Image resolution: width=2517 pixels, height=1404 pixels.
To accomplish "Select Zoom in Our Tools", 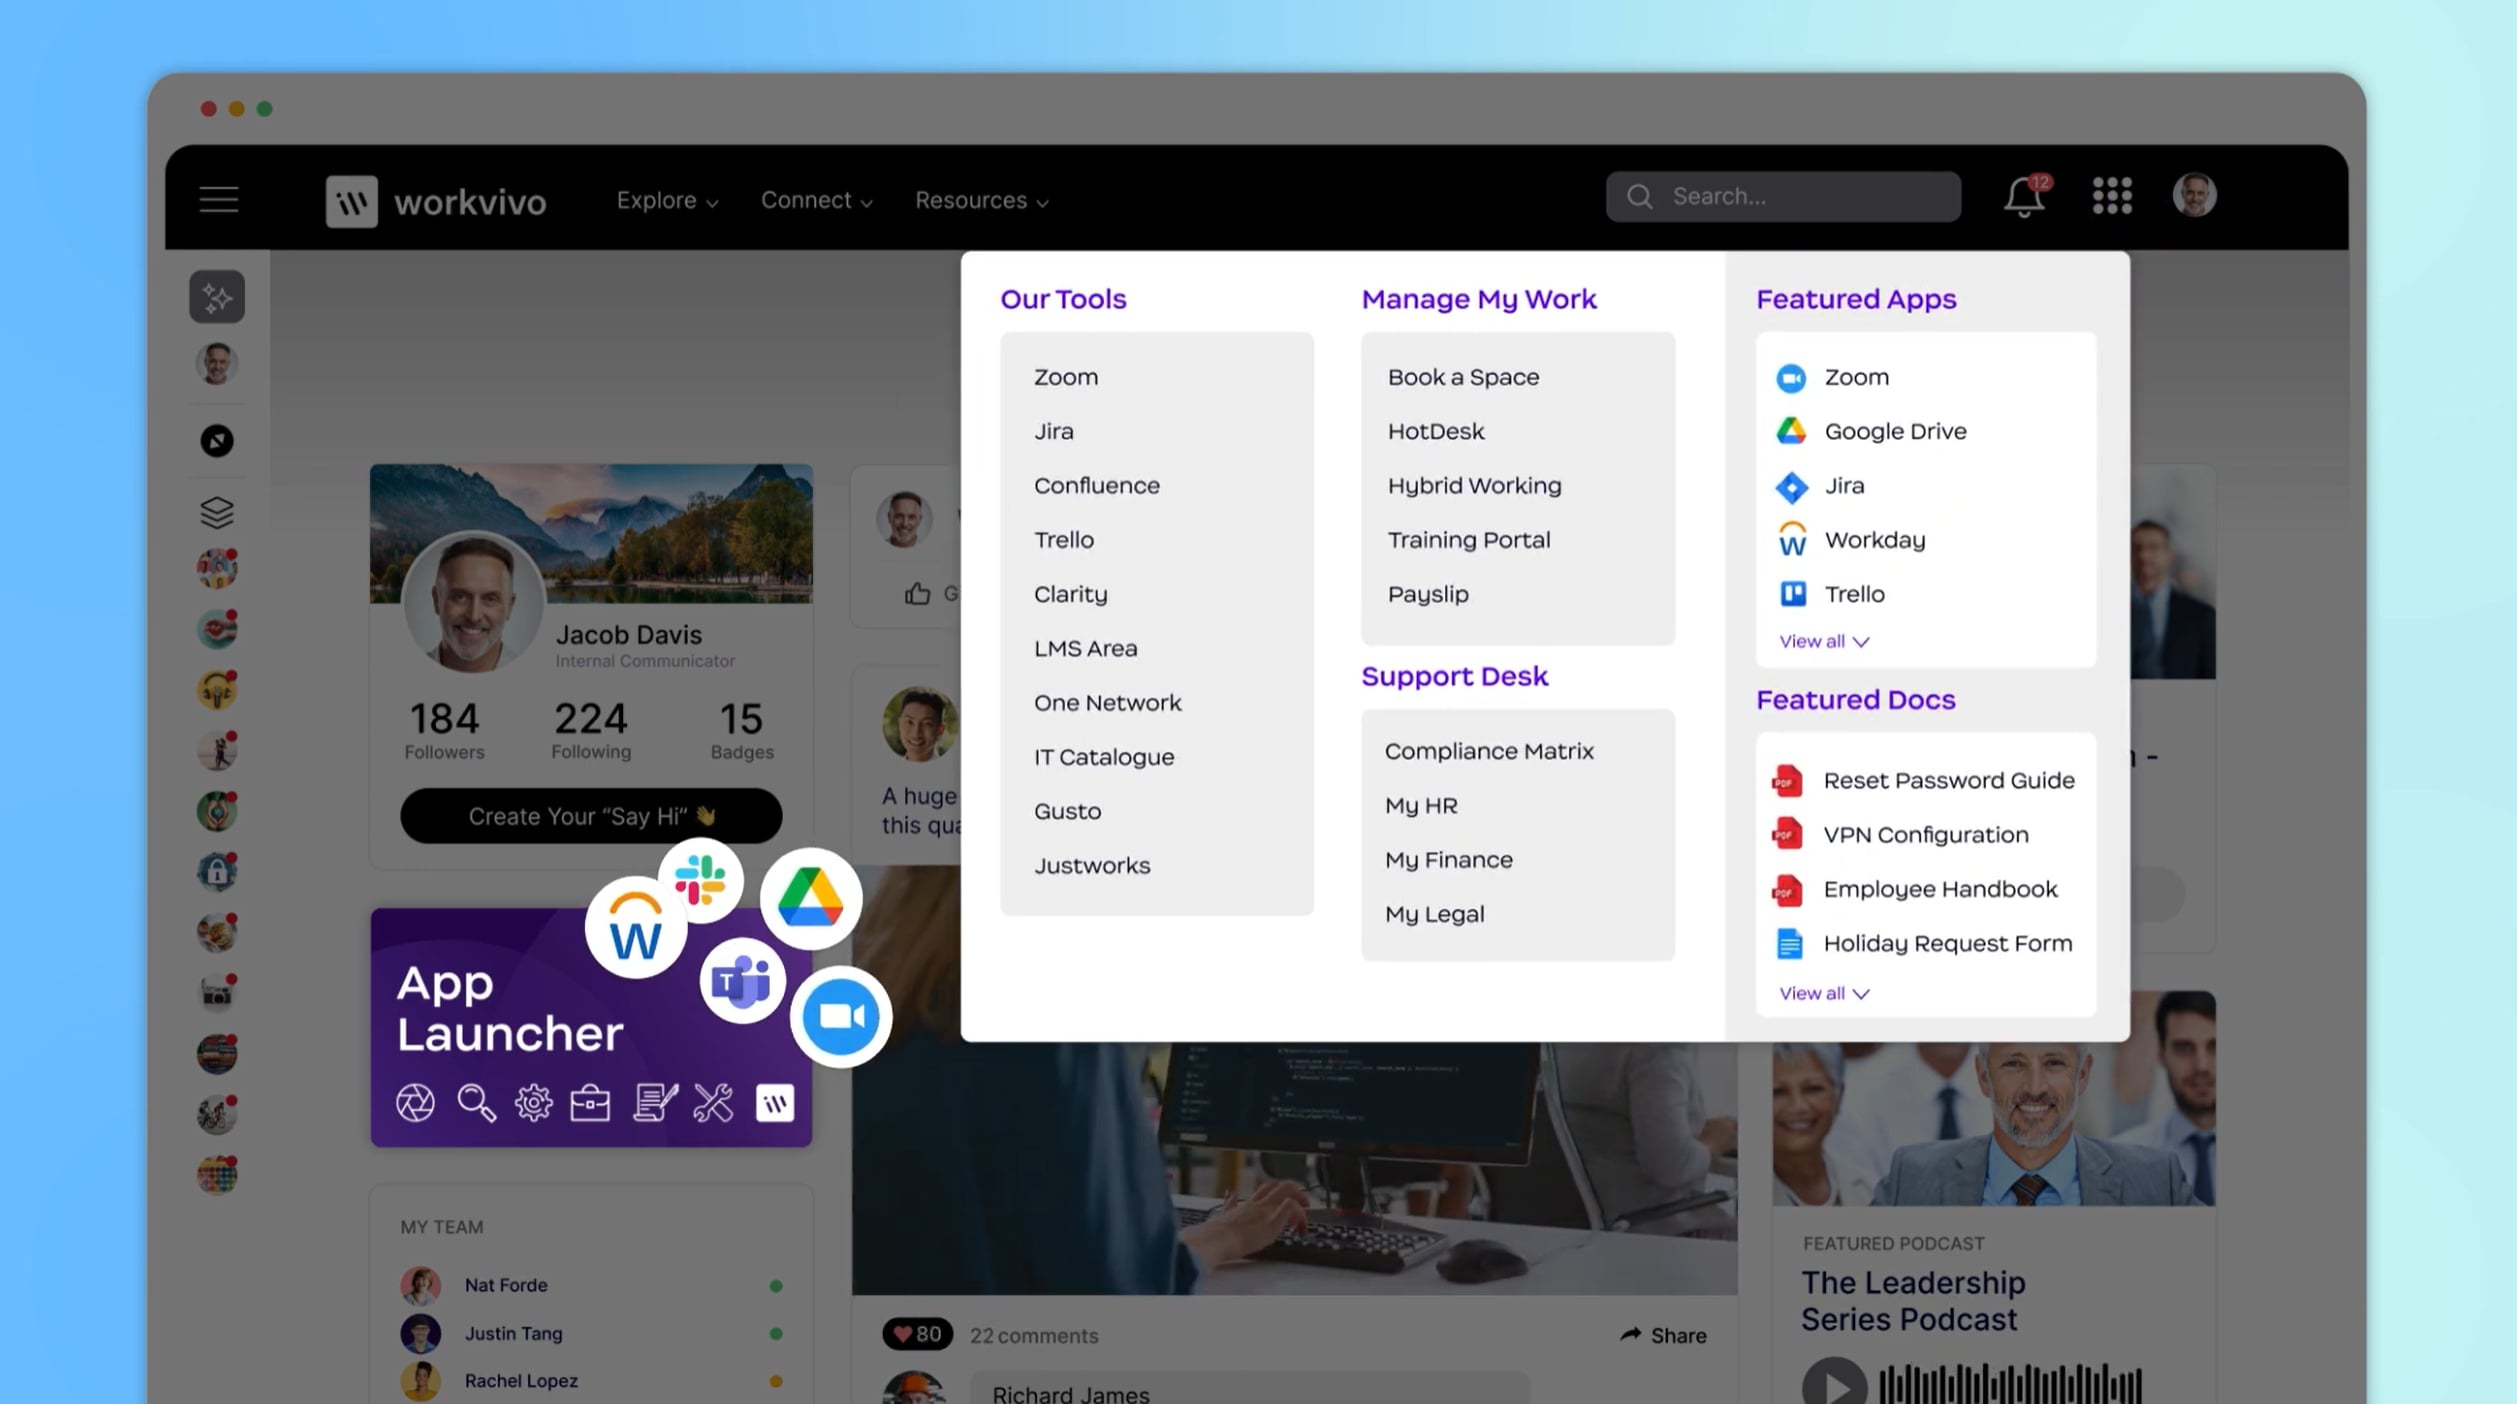I will [1066, 378].
